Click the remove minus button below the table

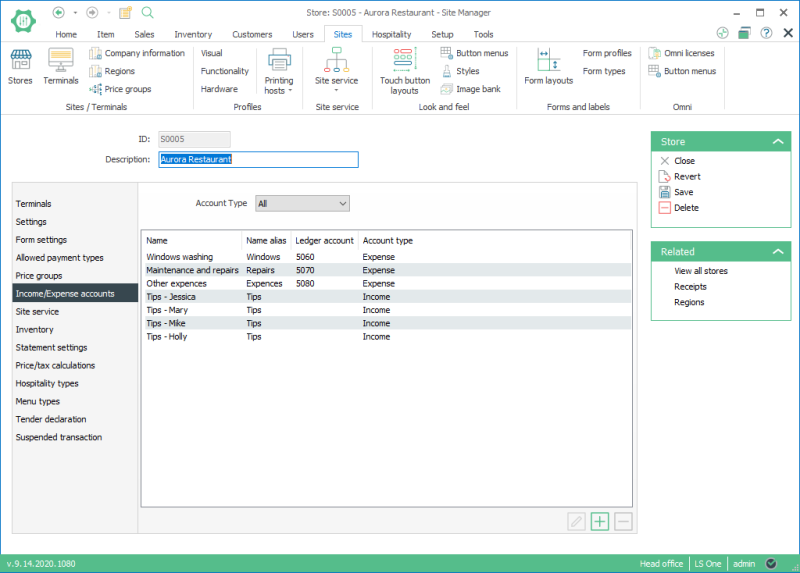coord(623,521)
